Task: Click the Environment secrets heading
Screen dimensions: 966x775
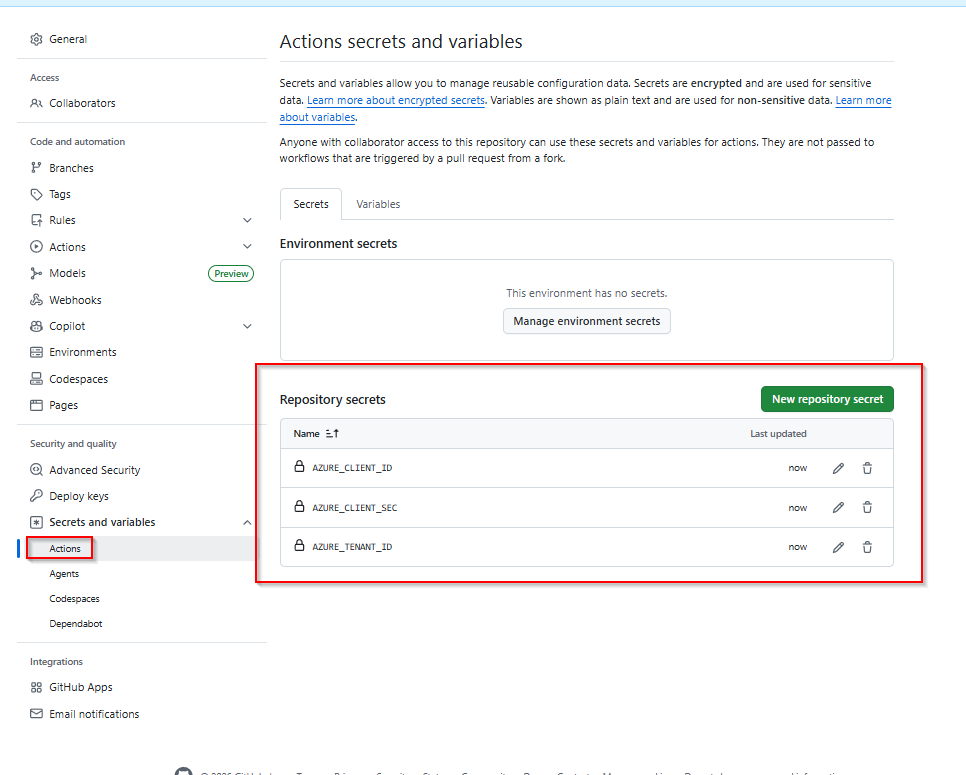Action: [x=338, y=243]
